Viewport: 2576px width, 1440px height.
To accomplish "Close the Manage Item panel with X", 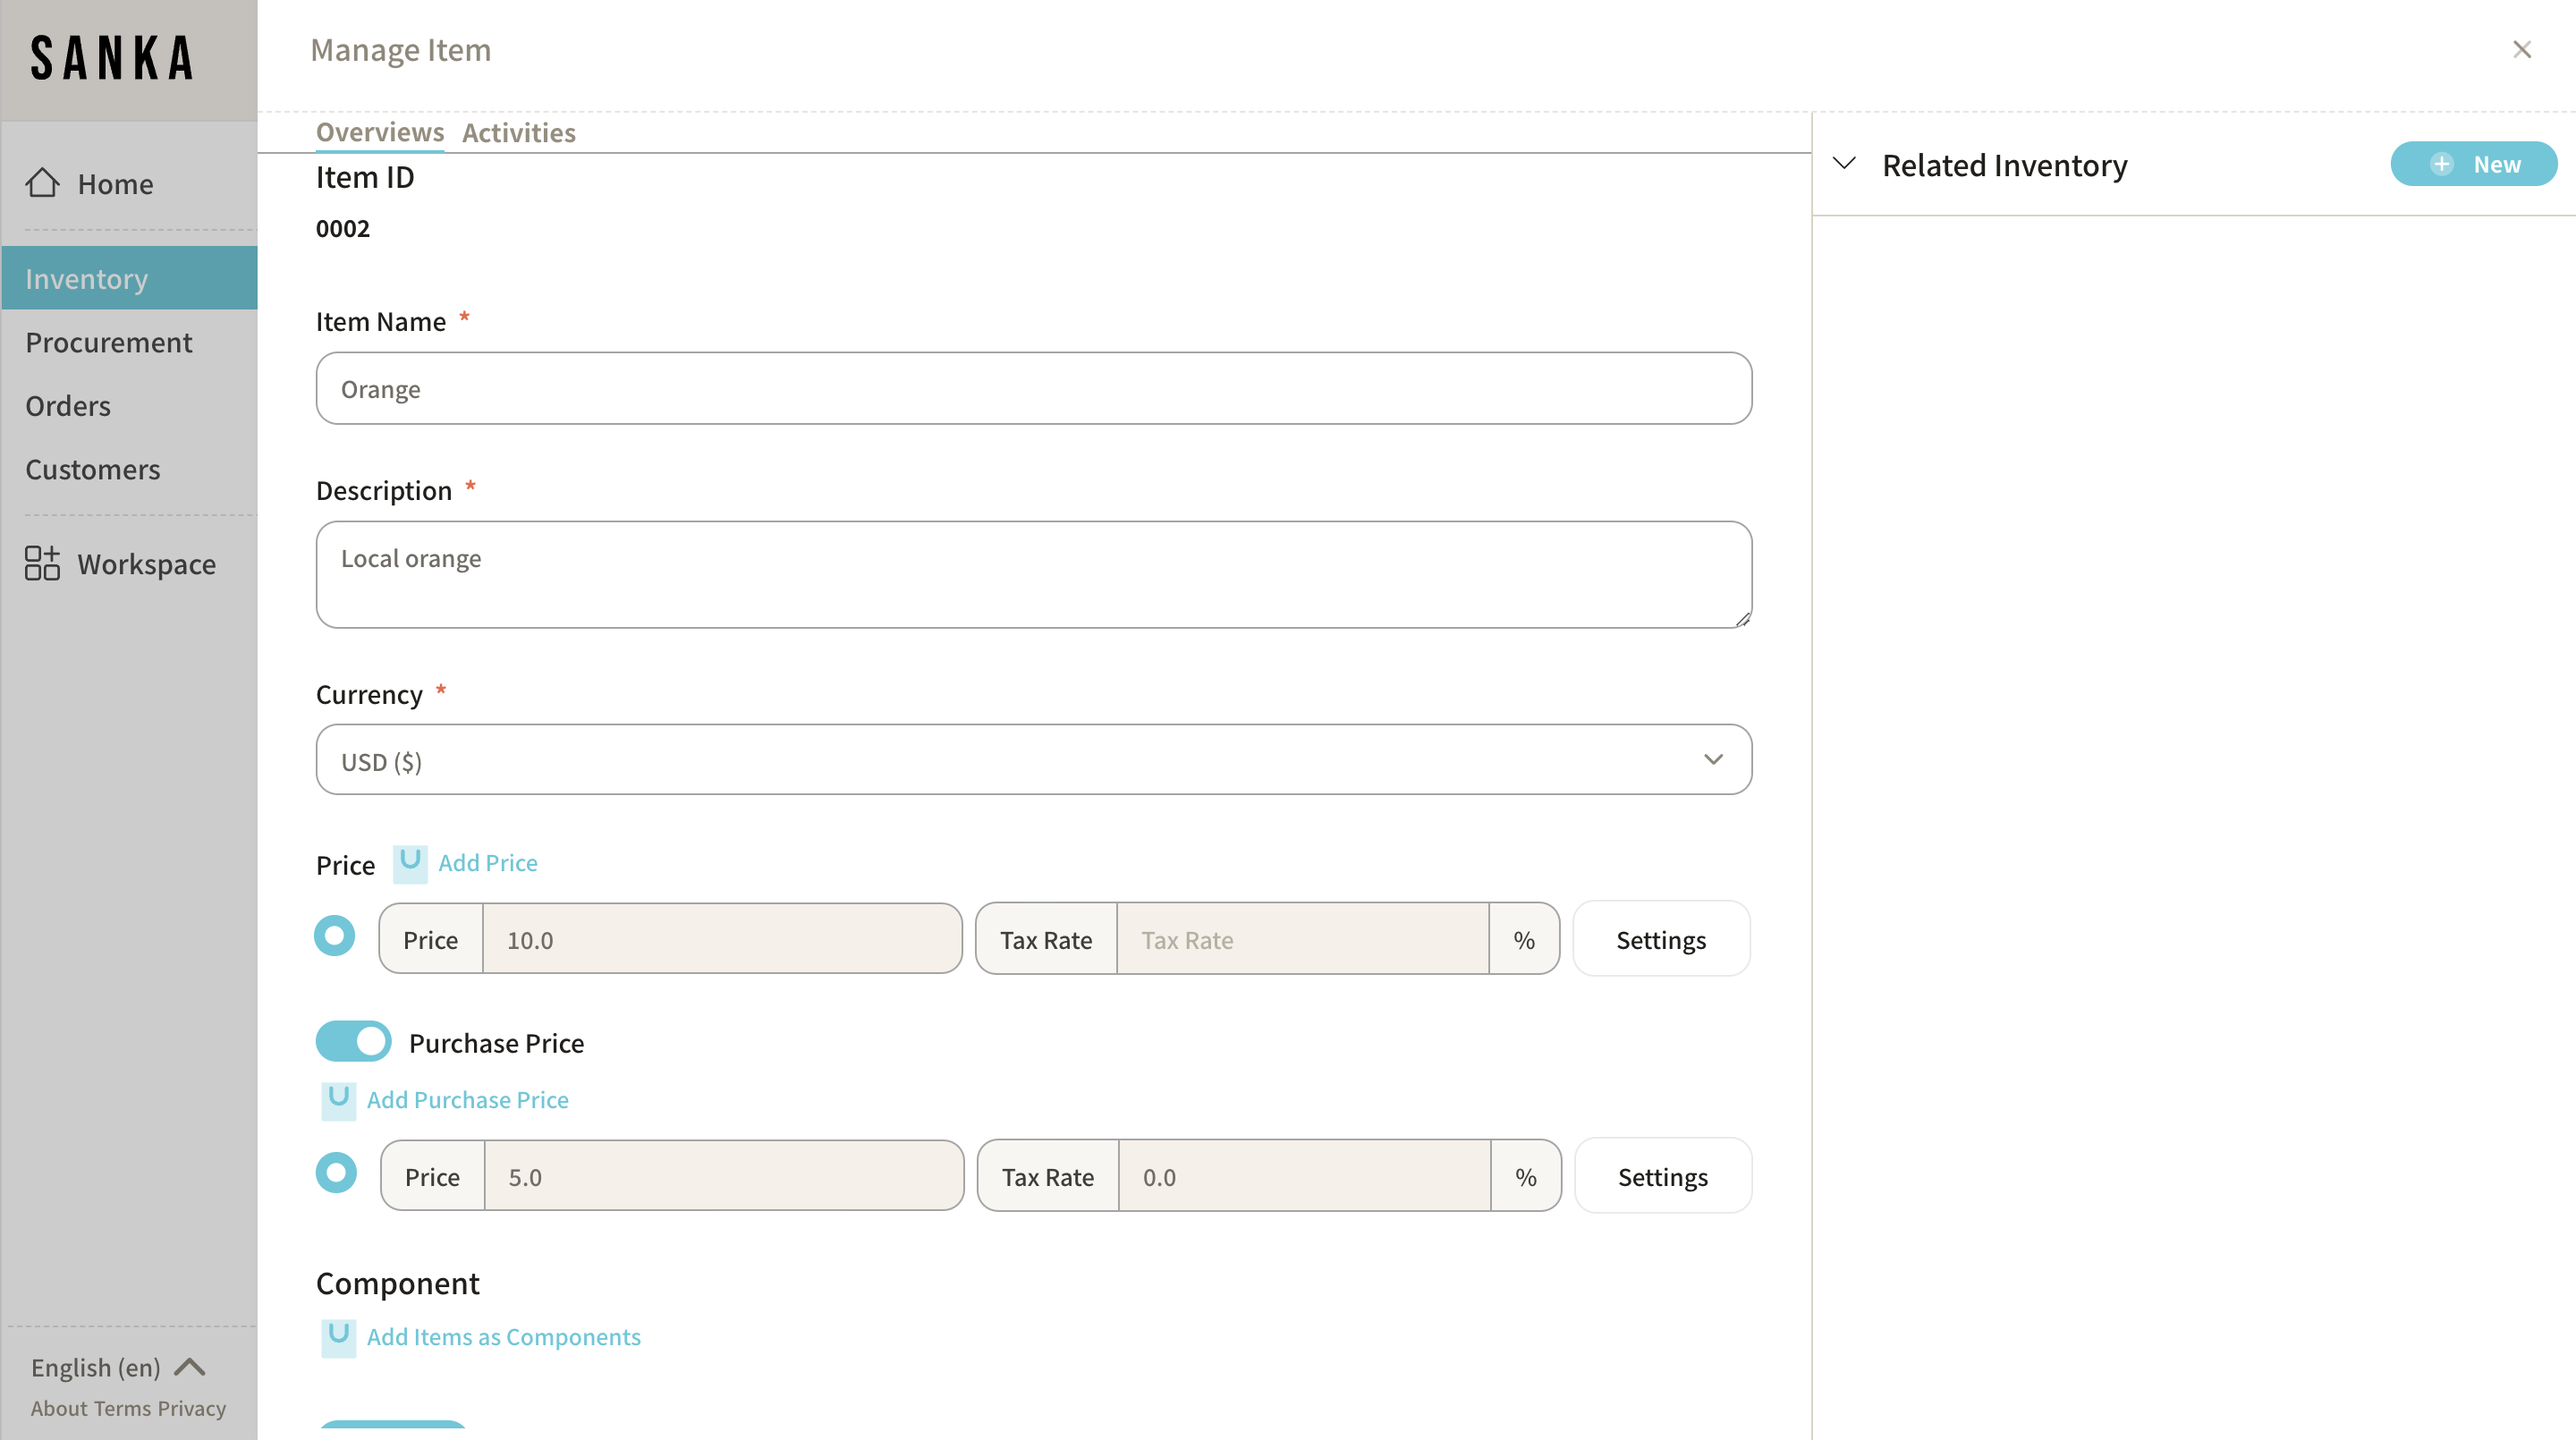I will click(2521, 50).
